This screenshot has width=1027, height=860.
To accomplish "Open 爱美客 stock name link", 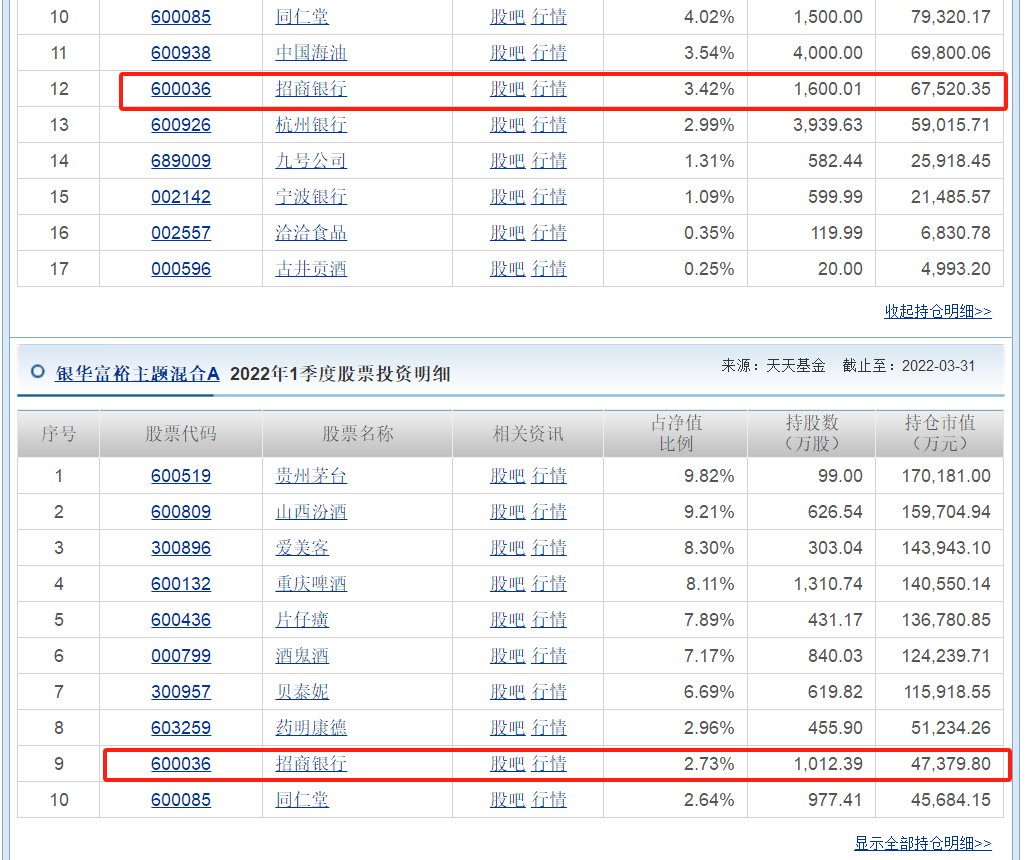I will pyautogui.click(x=302, y=548).
